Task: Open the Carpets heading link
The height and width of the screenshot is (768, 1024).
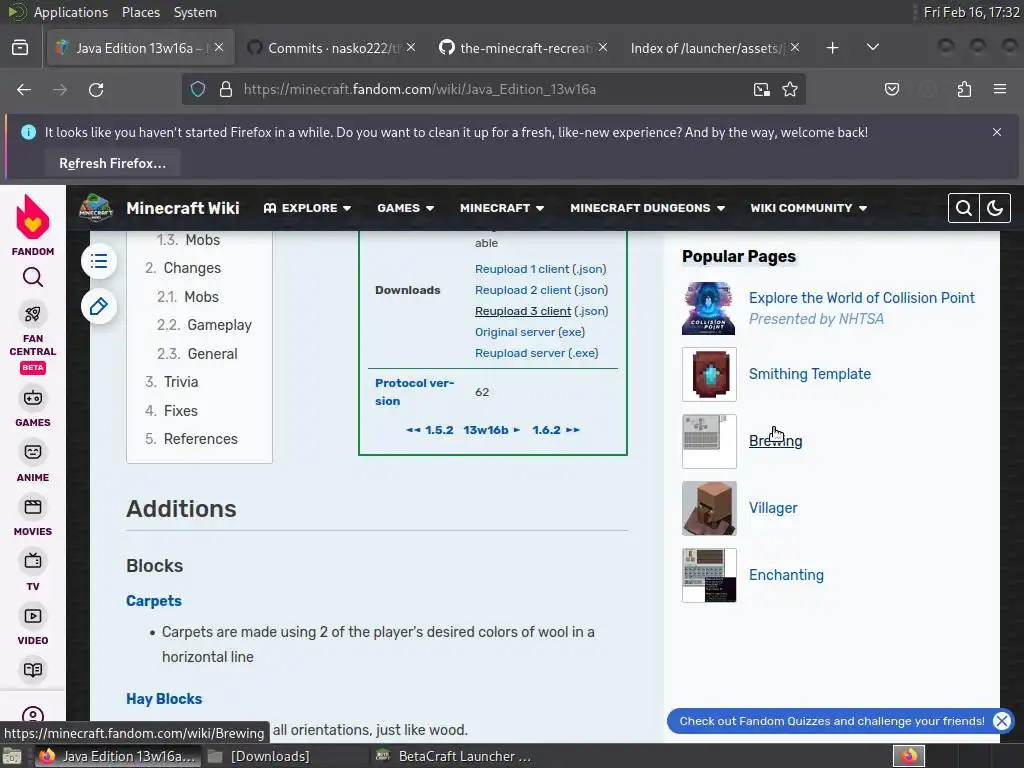Action: point(153,601)
